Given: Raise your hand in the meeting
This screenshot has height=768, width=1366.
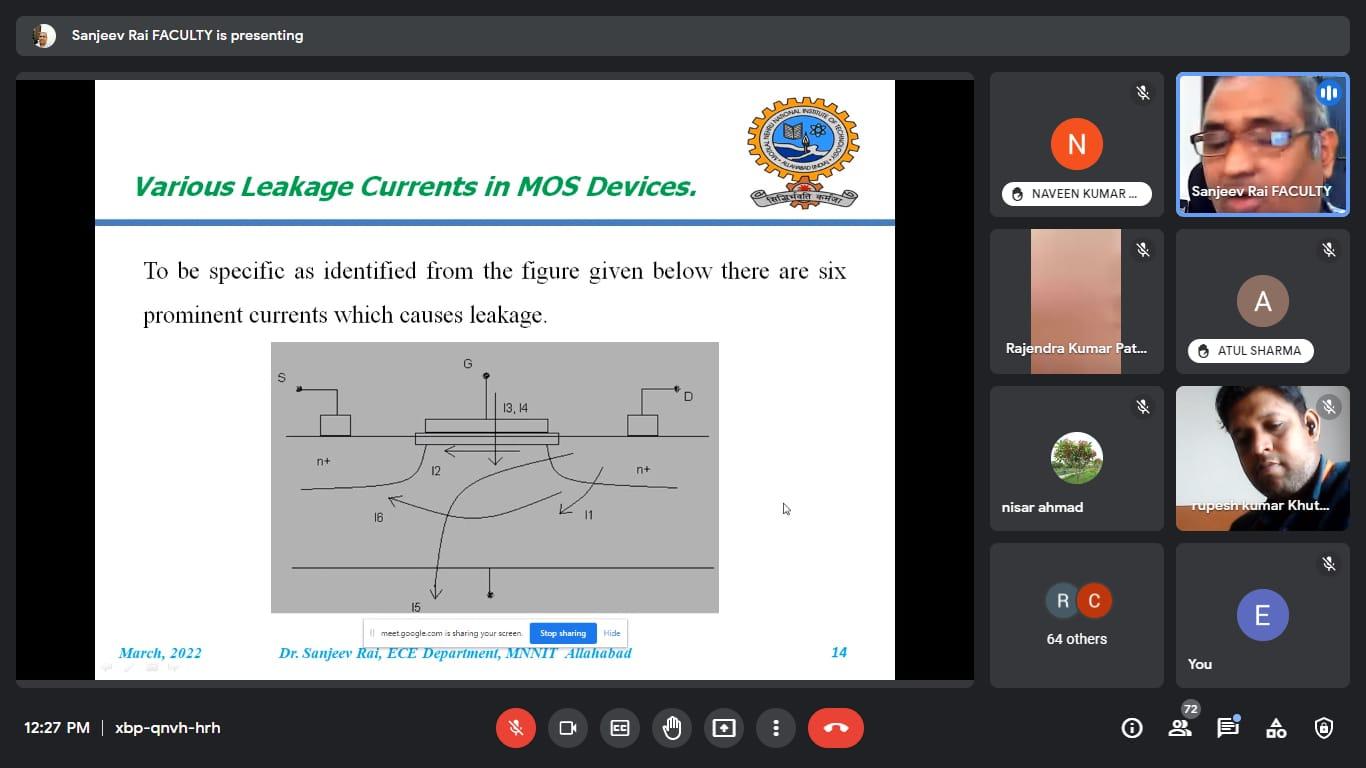Looking at the screenshot, I should coord(672,728).
